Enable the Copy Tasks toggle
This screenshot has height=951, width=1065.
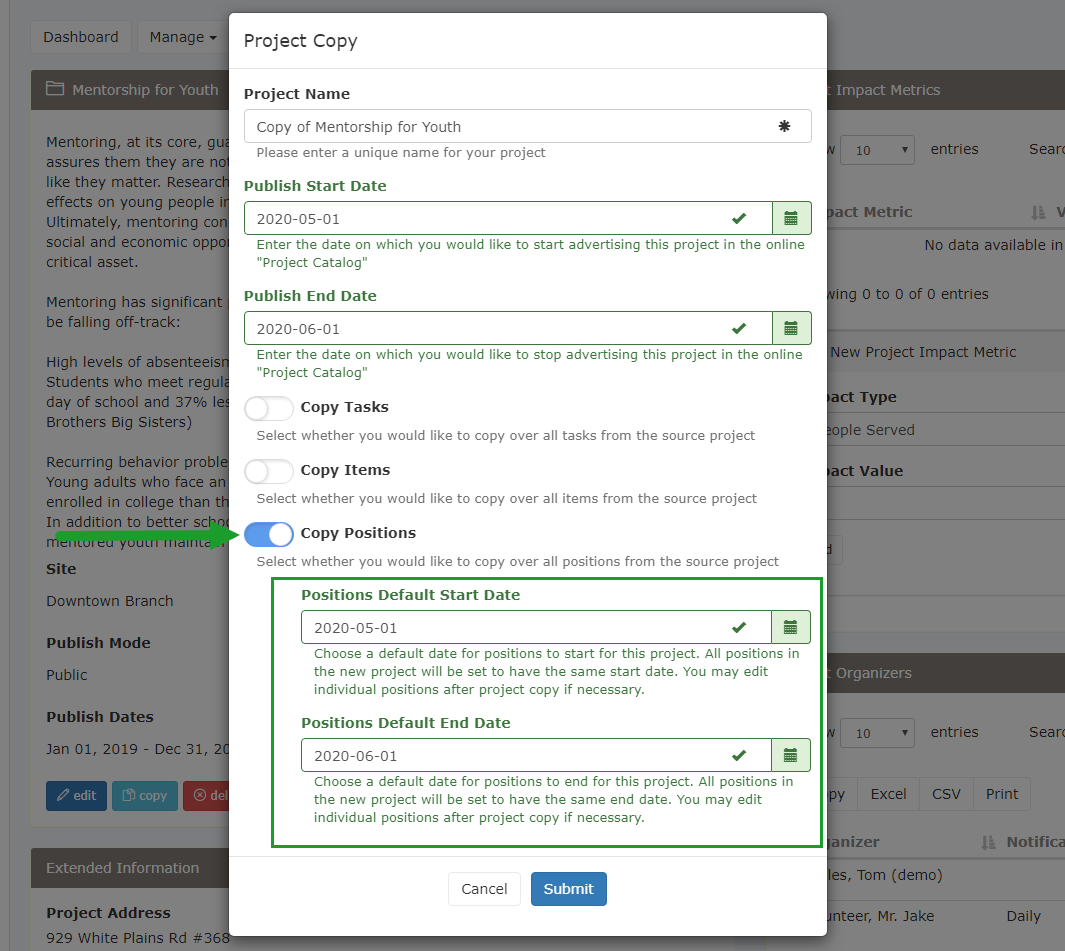[268, 408]
